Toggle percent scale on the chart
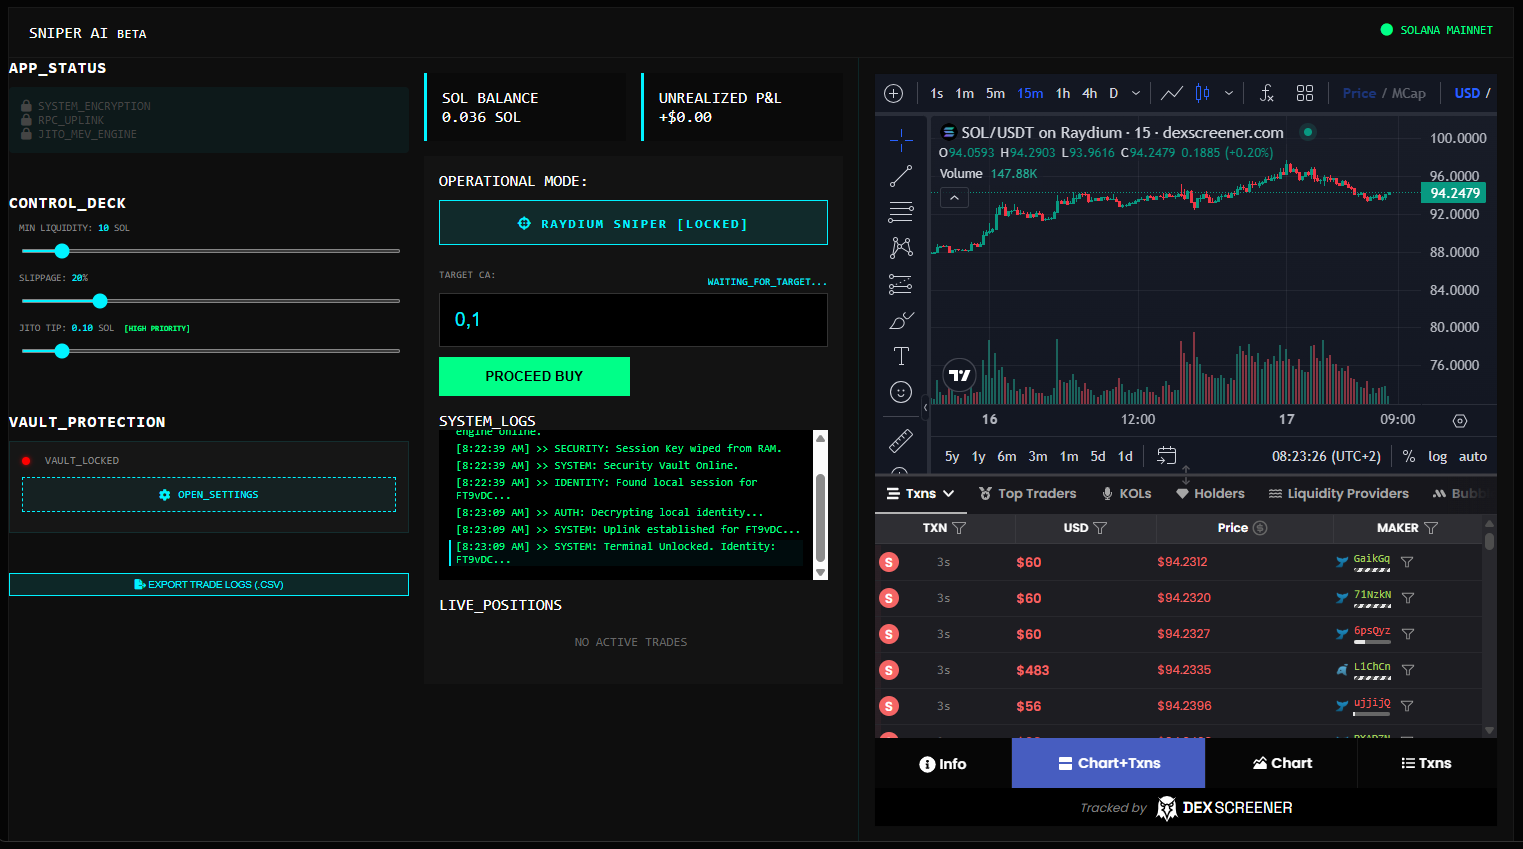This screenshot has width=1523, height=849. [x=1408, y=456]
